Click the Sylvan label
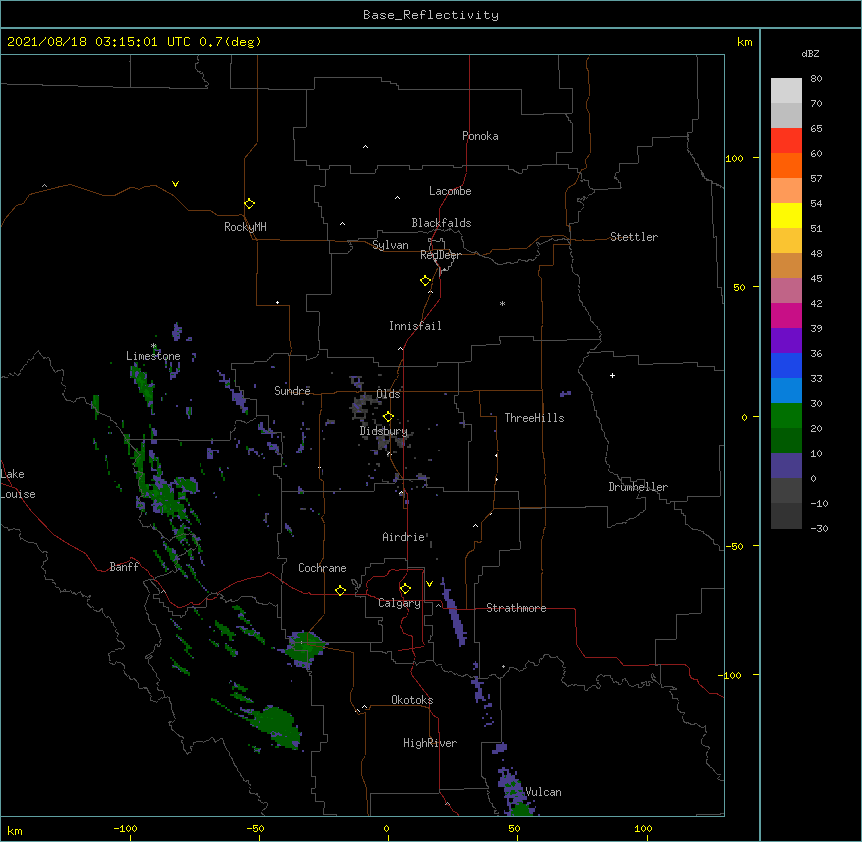This screenshot has width=862, height=842. click(390, 245)
